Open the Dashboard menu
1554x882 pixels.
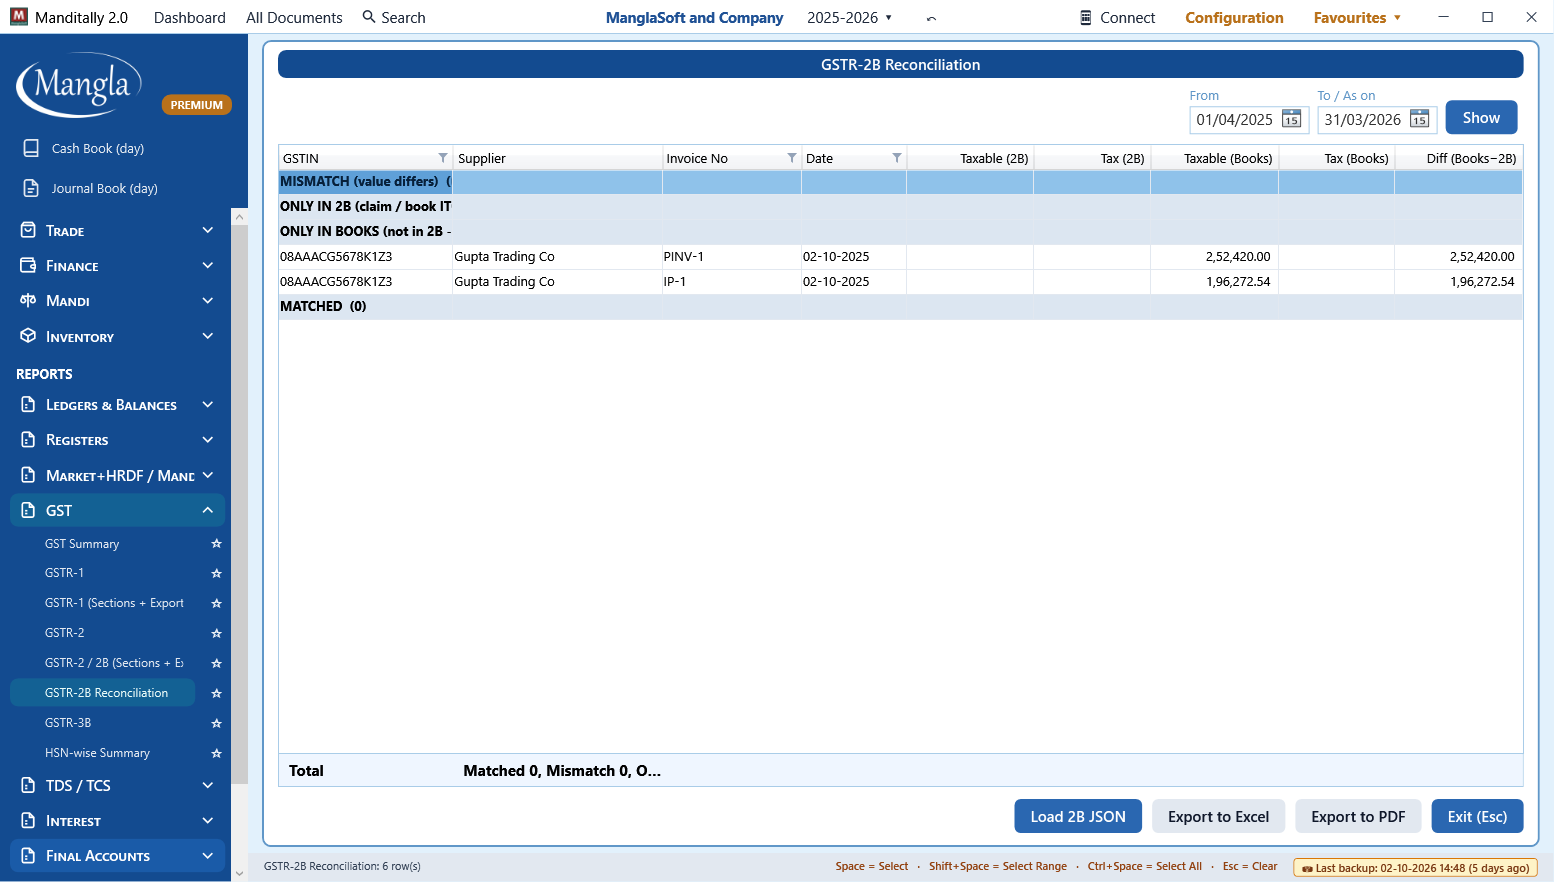(190, 18)
